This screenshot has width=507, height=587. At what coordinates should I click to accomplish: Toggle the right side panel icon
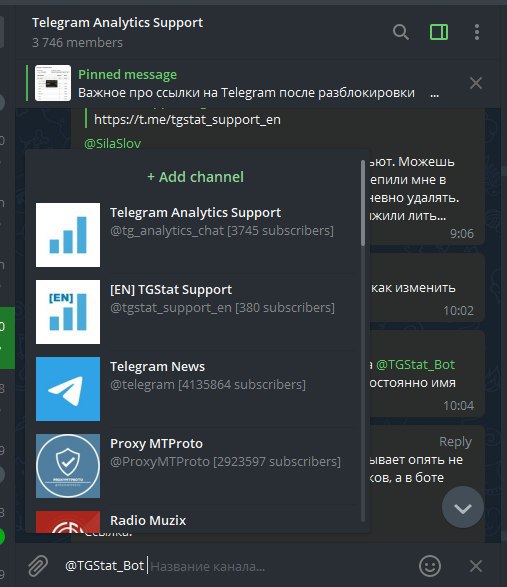tap(439, 32)
